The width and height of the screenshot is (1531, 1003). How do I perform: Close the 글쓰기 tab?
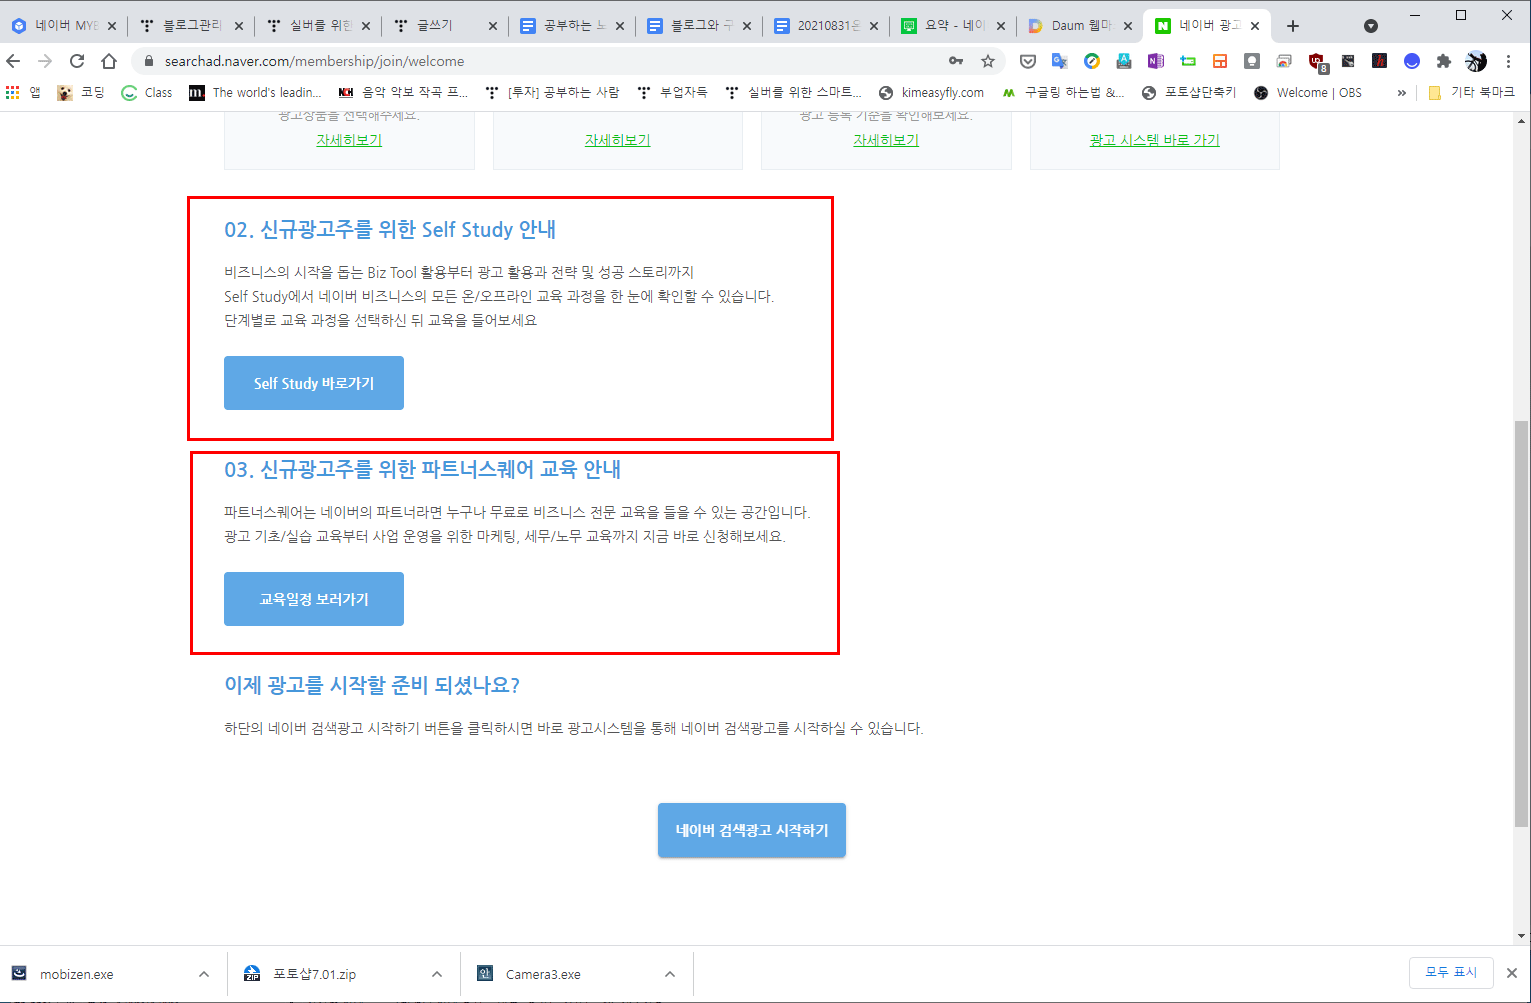click(492, 26)
